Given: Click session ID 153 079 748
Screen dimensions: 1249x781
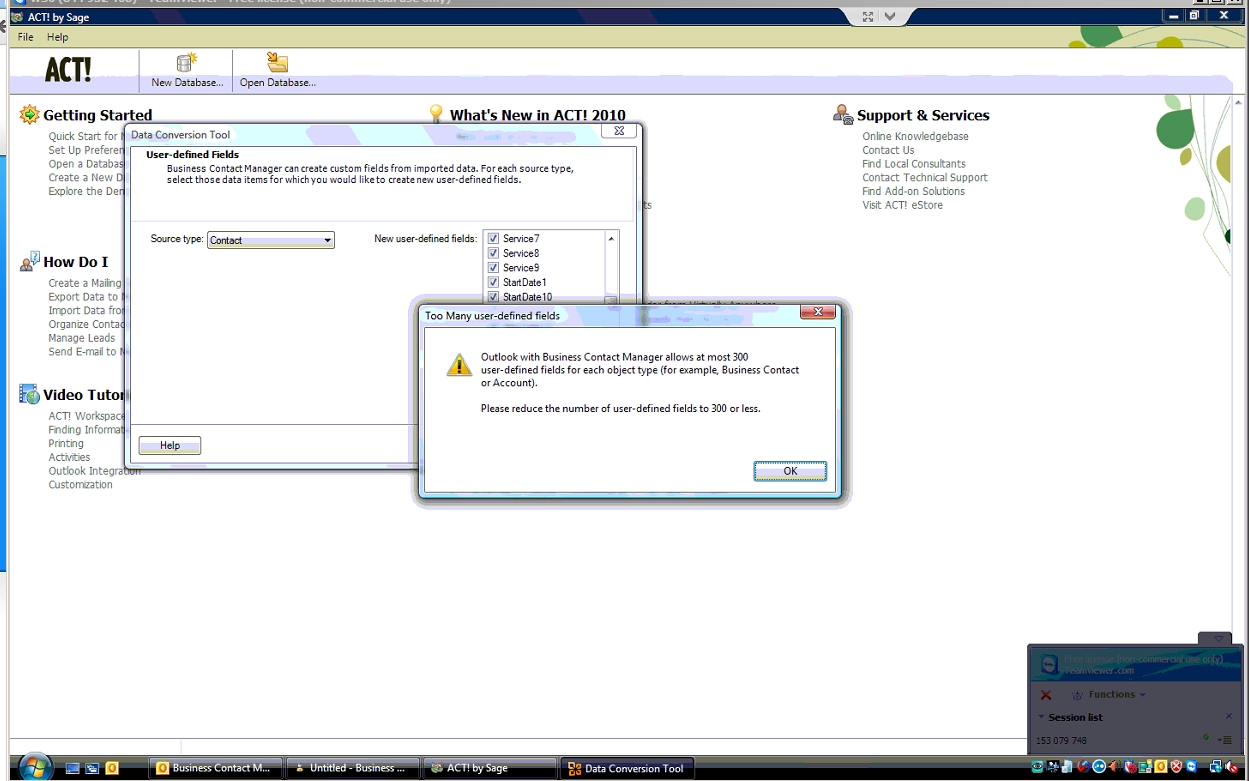Looking at the screenshot, I should [1061, 741].
